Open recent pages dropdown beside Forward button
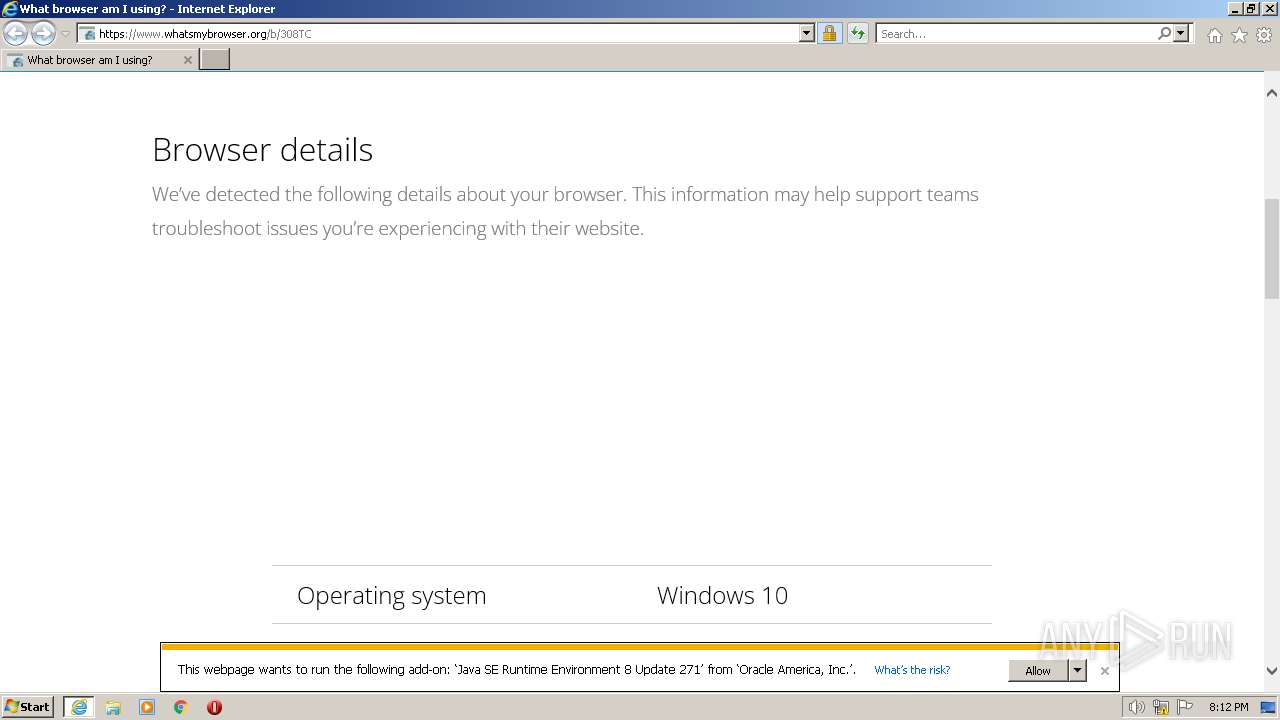The image size is (1280, 720). [x=66, y=34]
